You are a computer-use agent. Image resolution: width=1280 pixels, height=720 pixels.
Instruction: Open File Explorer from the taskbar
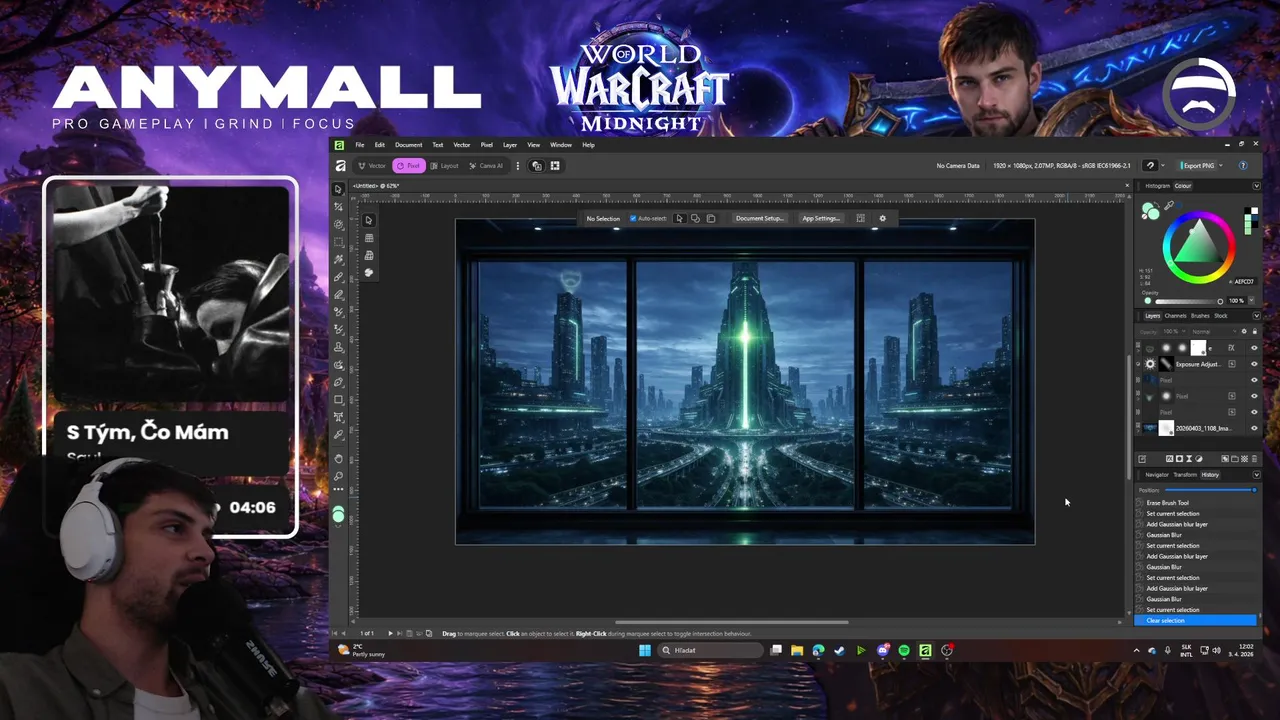tap(797, 650)
